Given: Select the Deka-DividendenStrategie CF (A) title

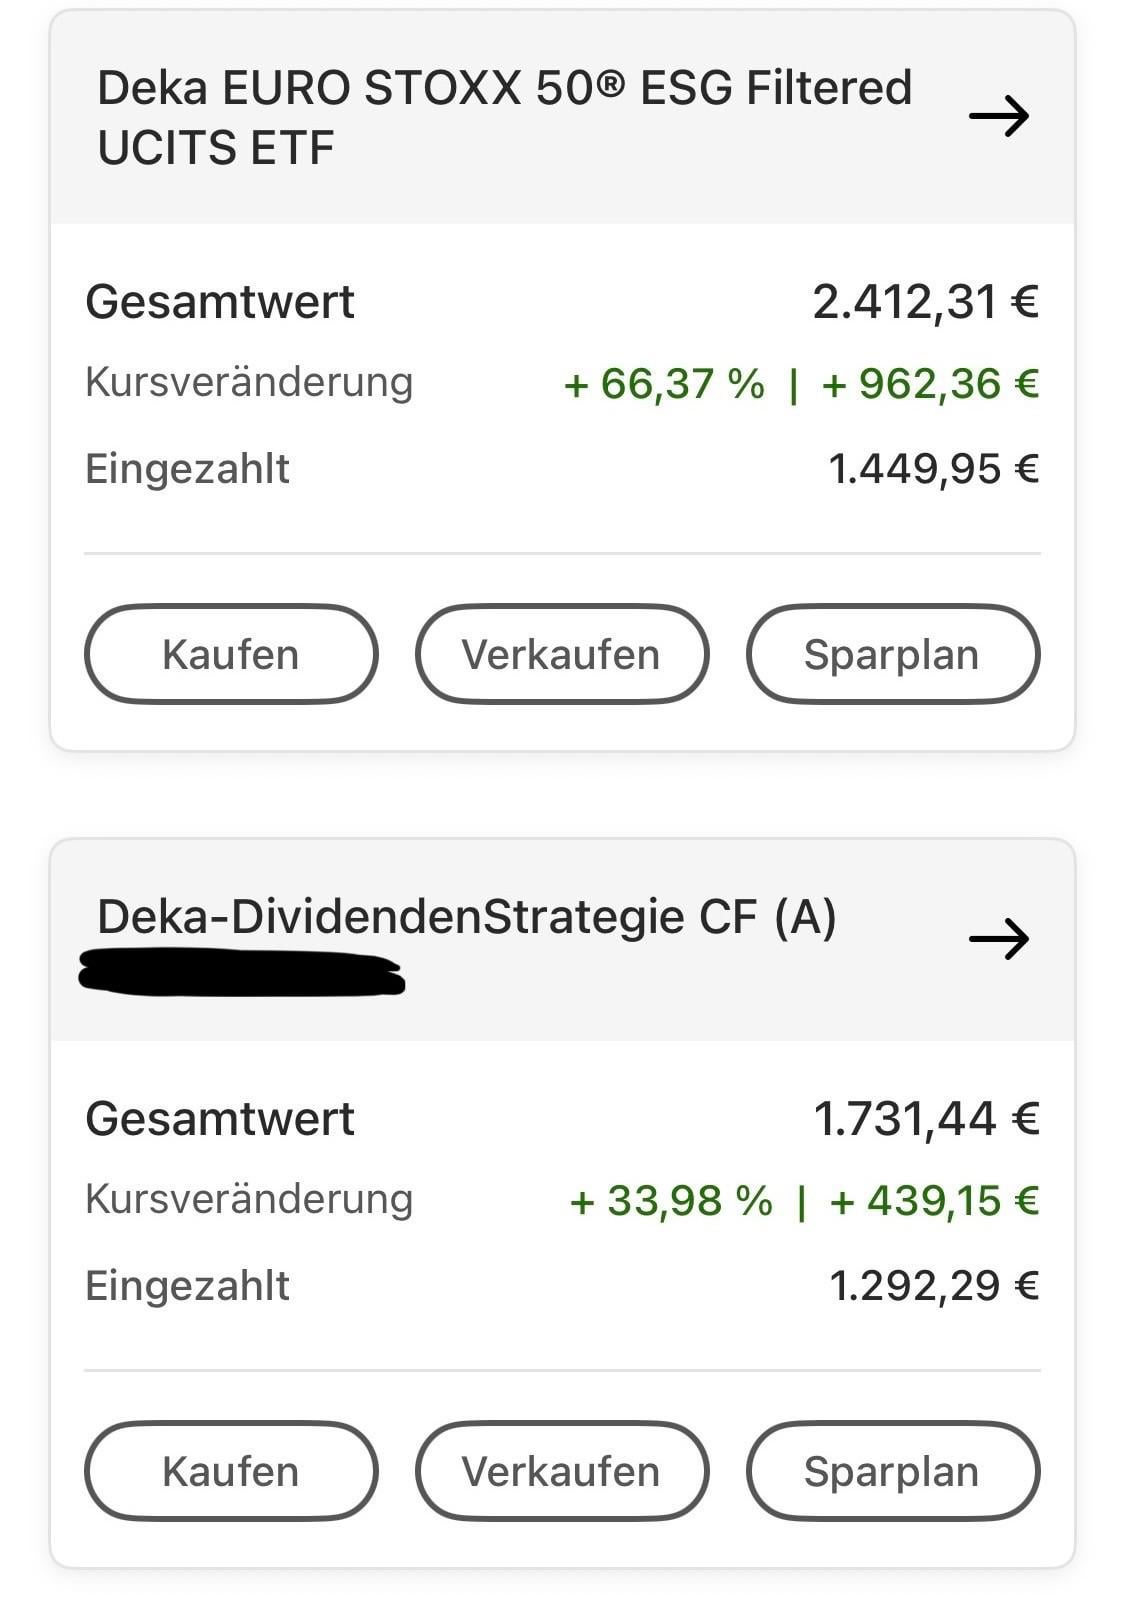Looking at the screenshot, I should point(466,917).
